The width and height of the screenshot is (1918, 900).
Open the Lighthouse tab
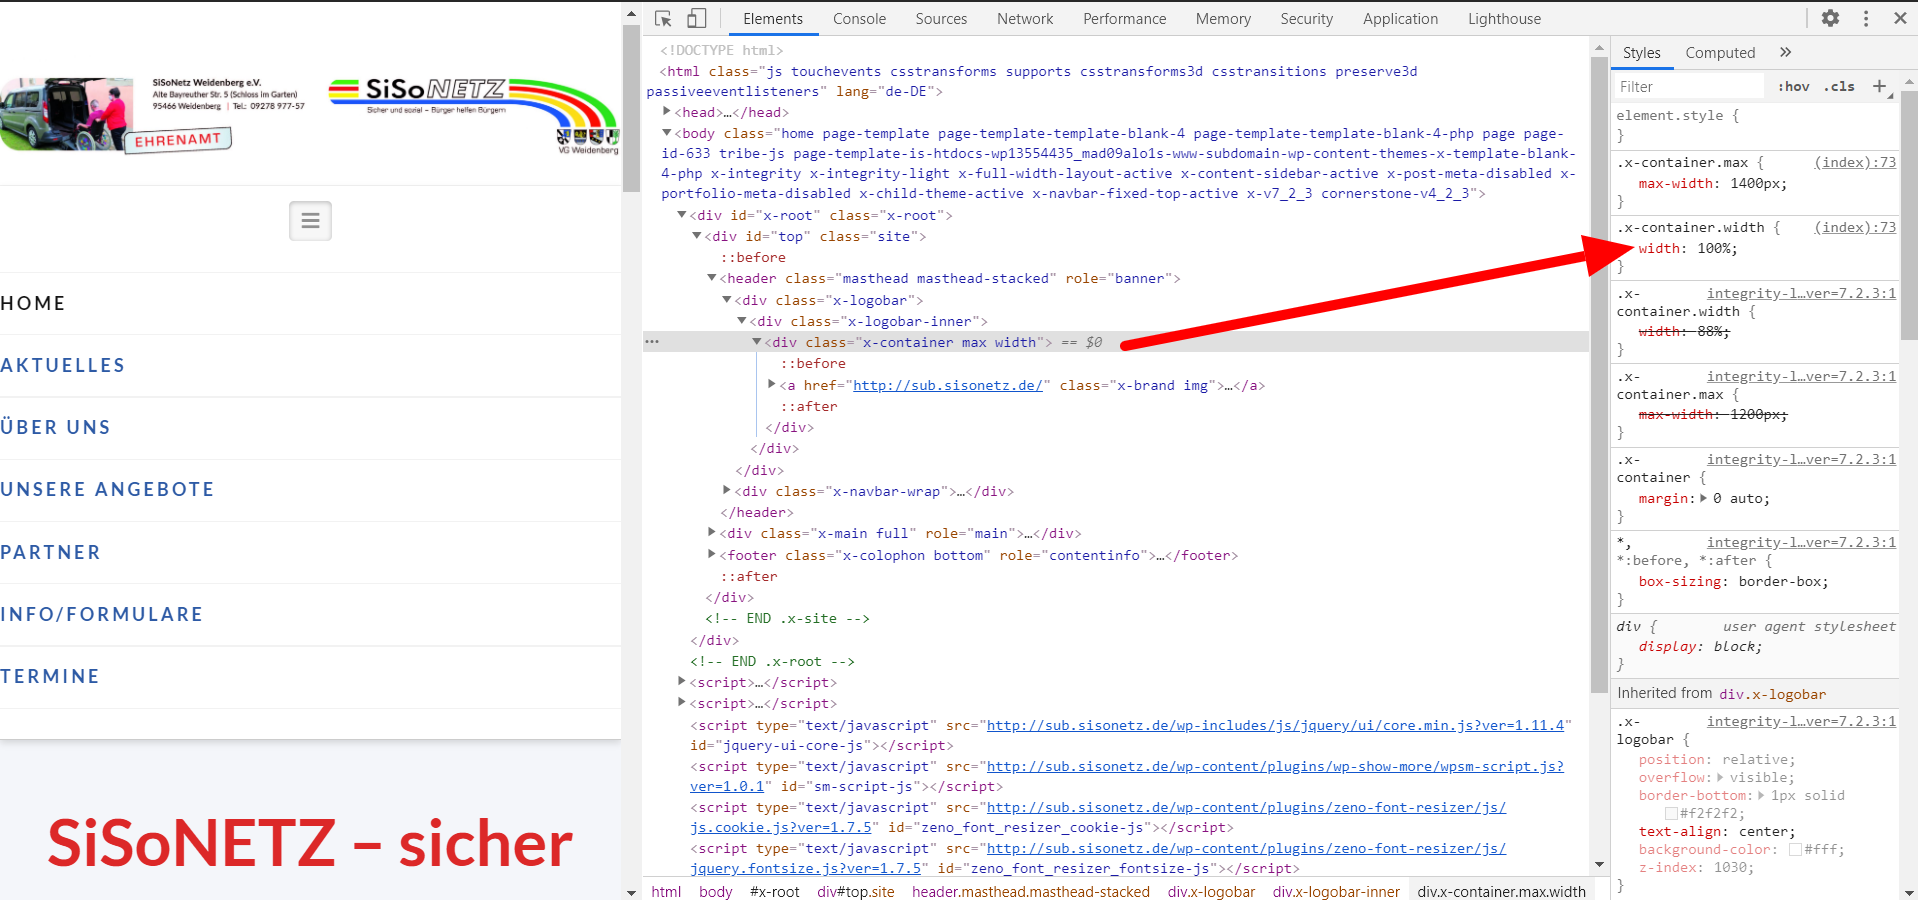tap(1504, 19)
